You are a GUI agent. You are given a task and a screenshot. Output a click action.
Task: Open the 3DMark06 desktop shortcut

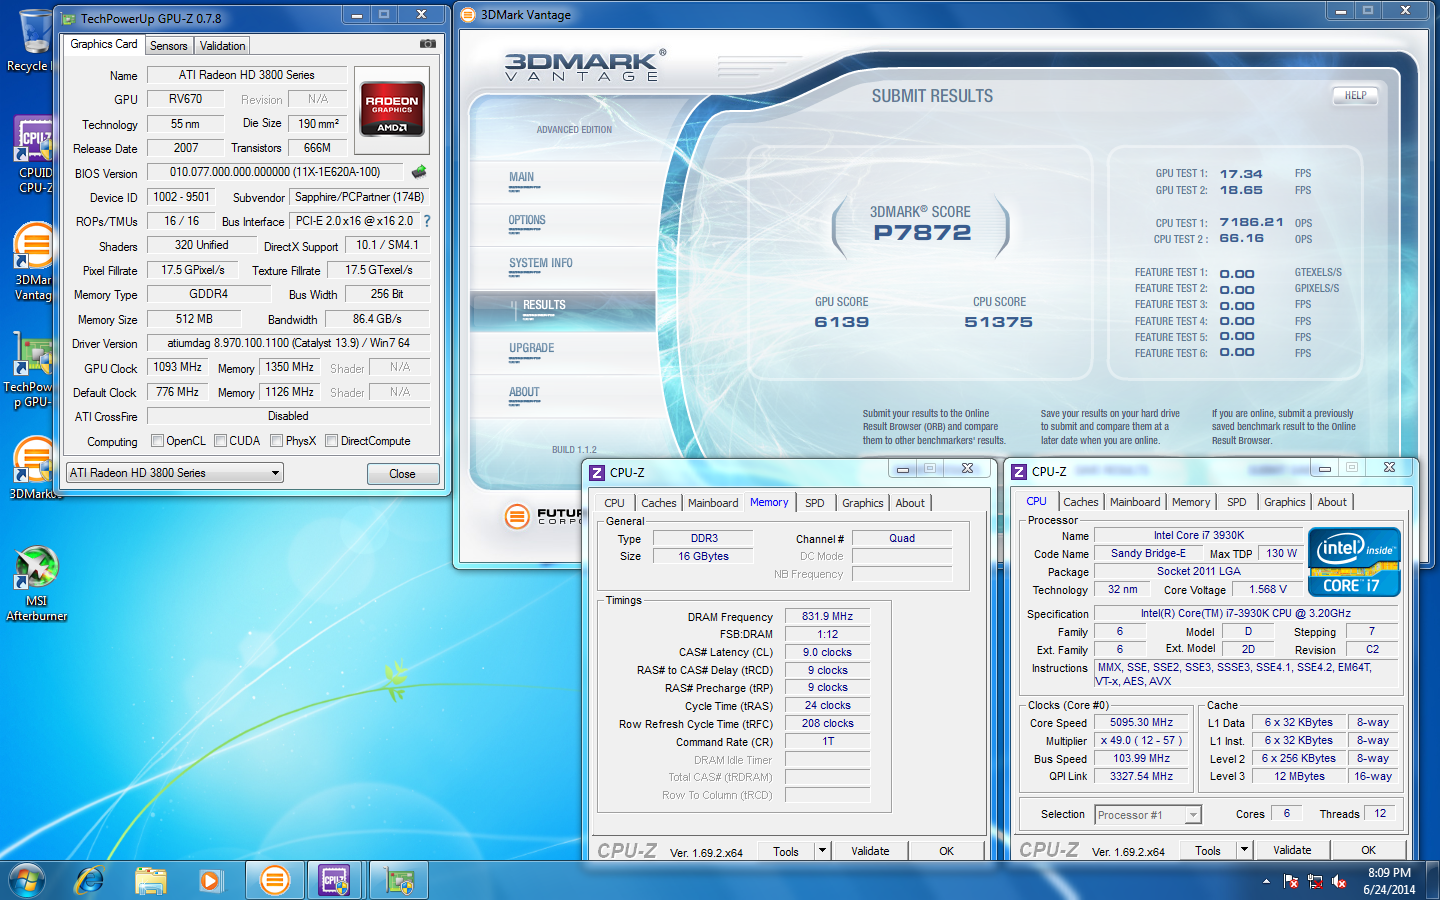[34, 468]
